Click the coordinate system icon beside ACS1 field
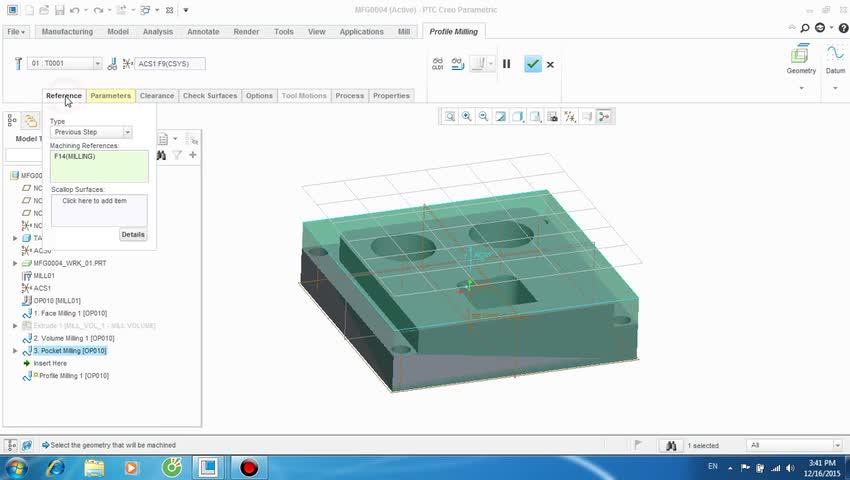This screenshot has height=480, width=850. [127, 64]
